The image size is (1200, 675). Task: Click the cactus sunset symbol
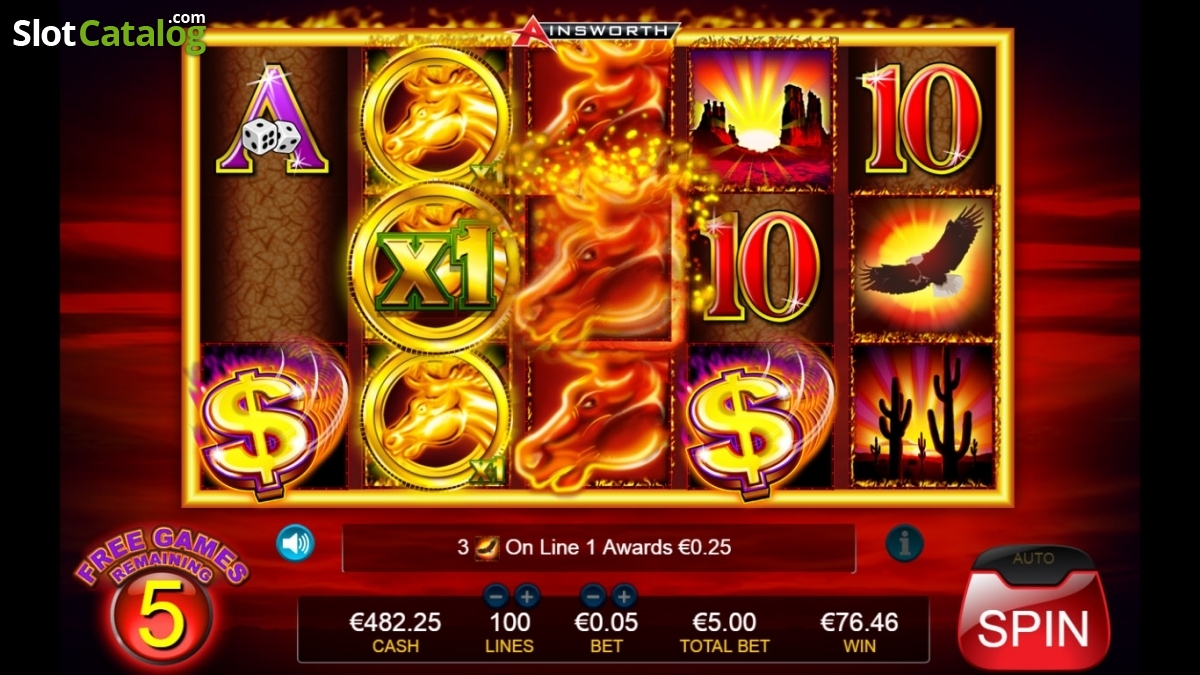click(x=923, y=414)
